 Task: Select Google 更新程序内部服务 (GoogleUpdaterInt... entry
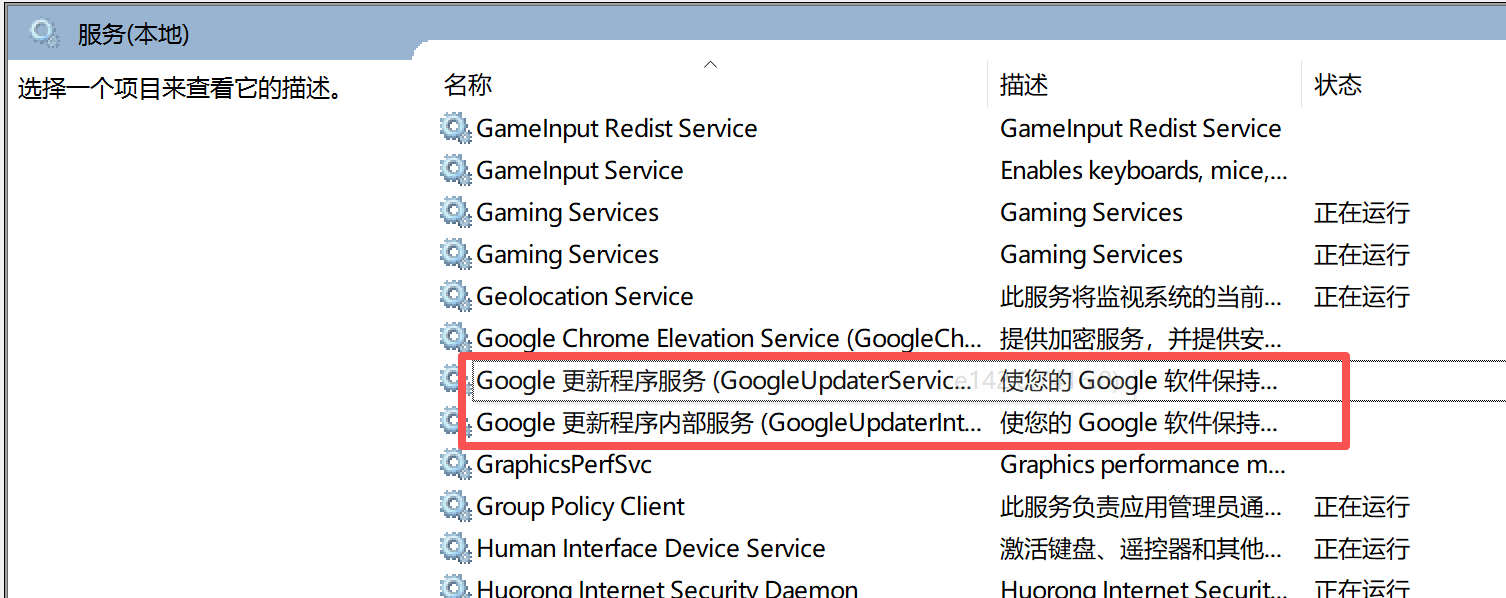pyautogui.click(x=729, y=422)
